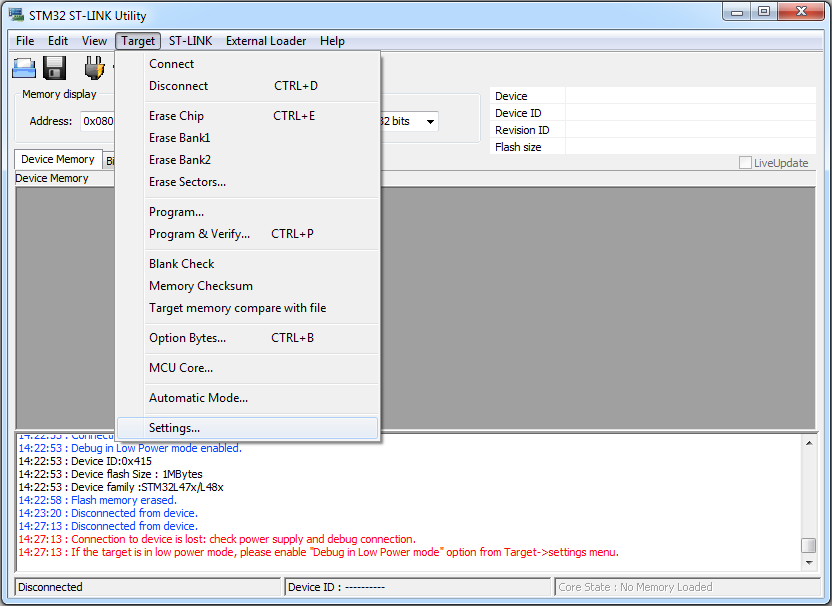Click the Device Memory header above the grid
The width and height of the screenshot is (832, 606).
51,178
